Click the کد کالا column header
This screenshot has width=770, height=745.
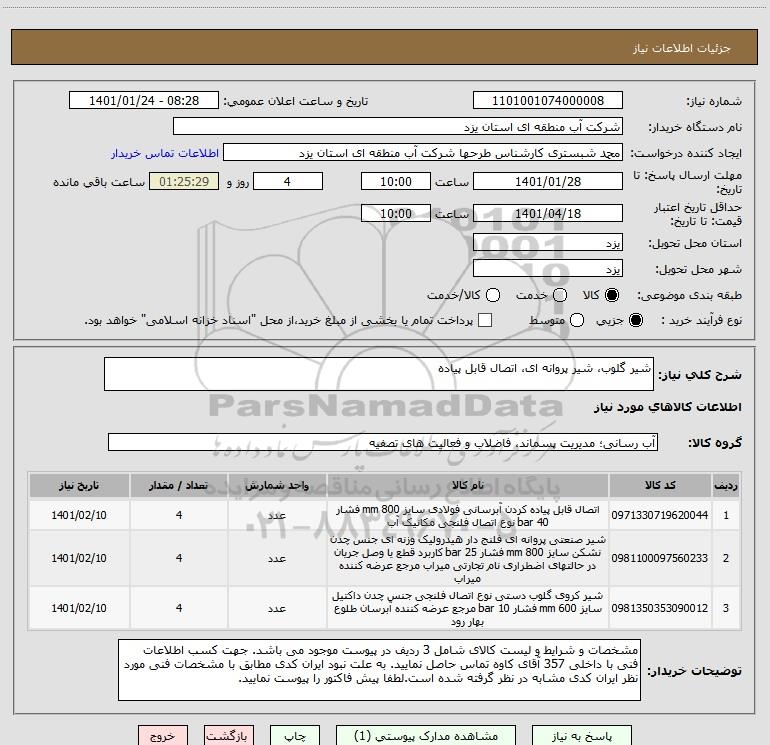pyautogui.click(x=660, y=486)
